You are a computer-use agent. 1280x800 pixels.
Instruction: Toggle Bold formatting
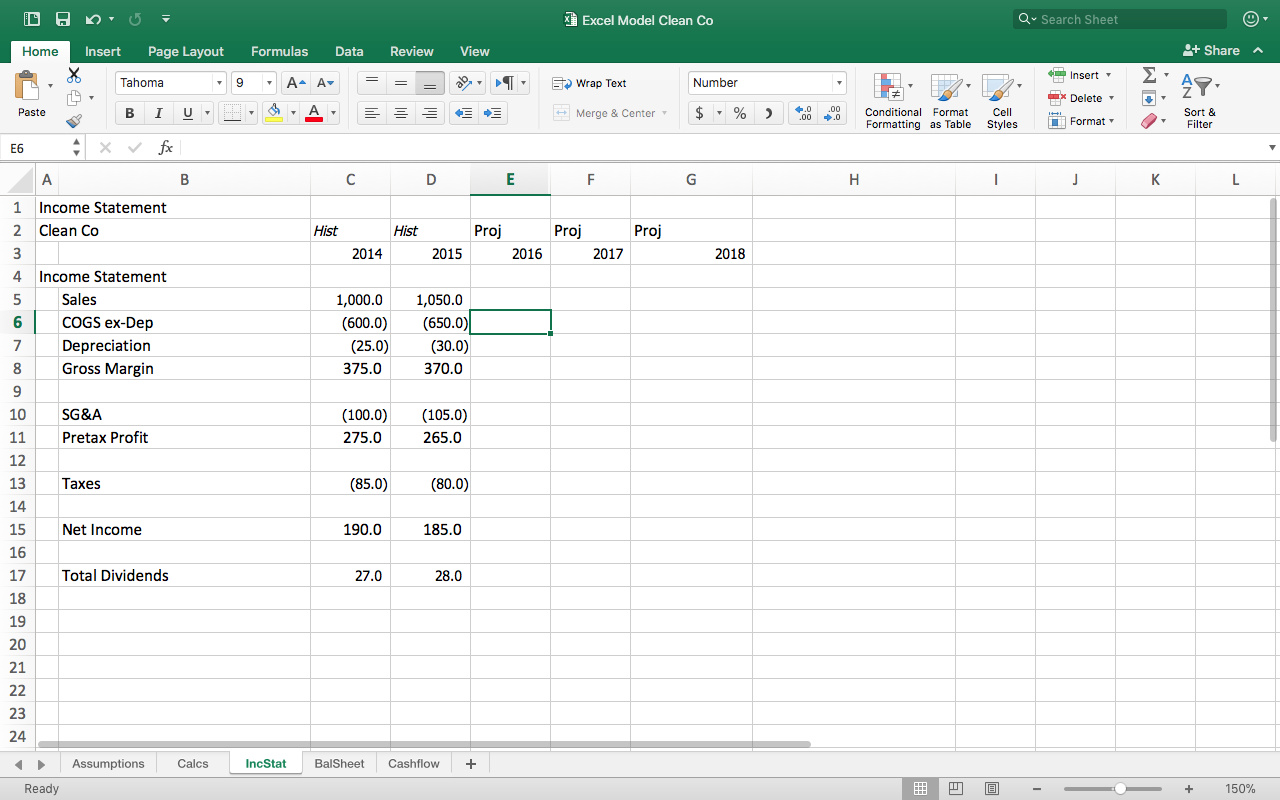click(x=129, y=113)
